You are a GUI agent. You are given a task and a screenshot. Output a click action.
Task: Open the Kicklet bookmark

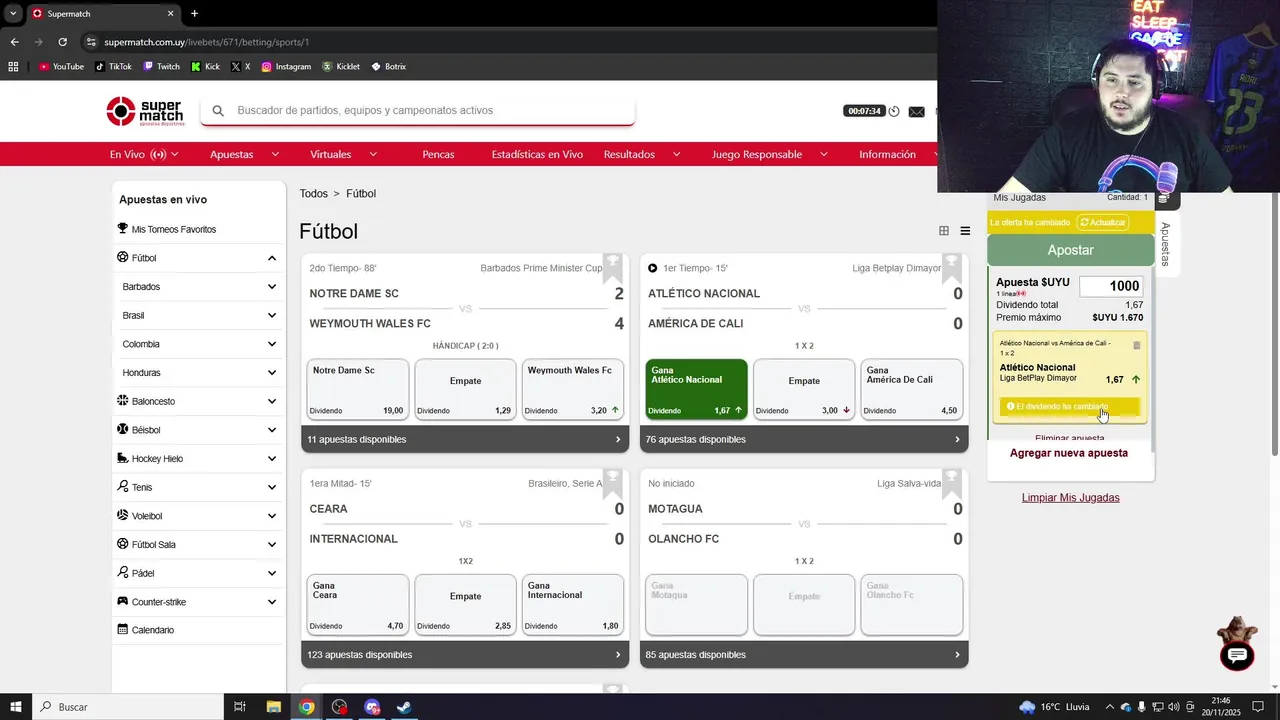[x=341, y=67]
